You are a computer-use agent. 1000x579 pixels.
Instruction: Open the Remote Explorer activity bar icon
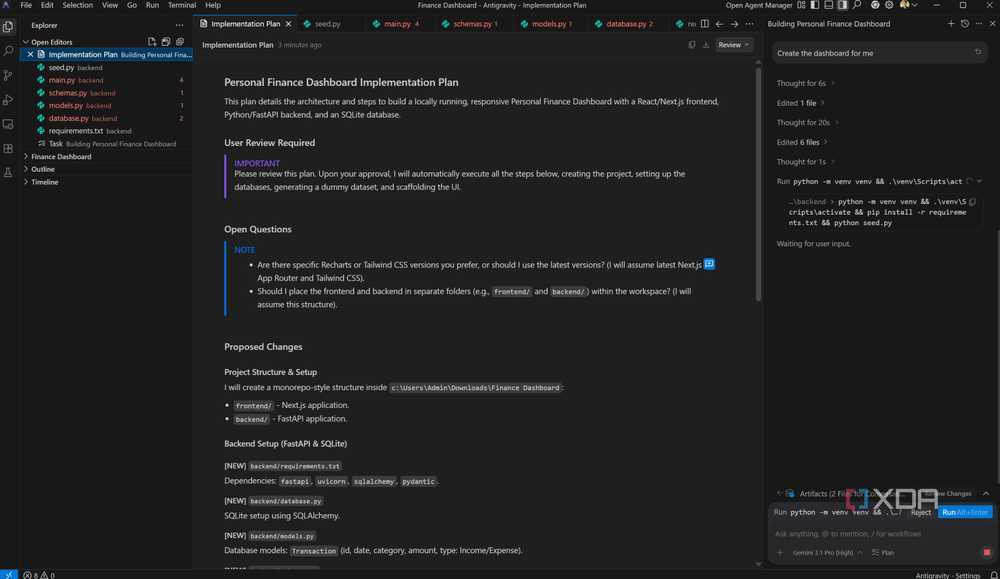point(8,124)
